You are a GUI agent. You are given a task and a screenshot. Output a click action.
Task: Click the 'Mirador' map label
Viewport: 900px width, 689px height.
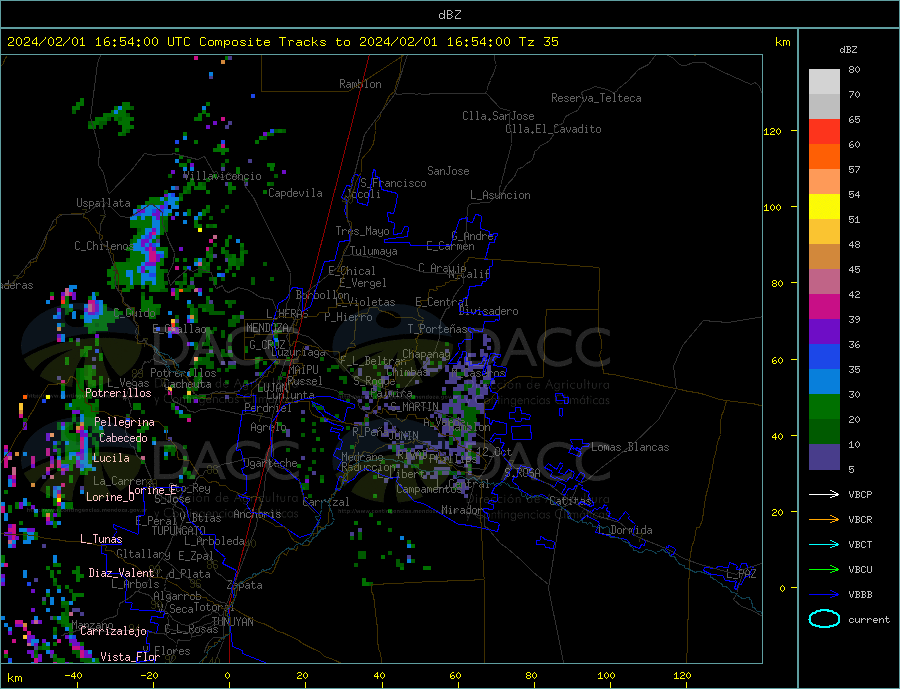point(462,510)
